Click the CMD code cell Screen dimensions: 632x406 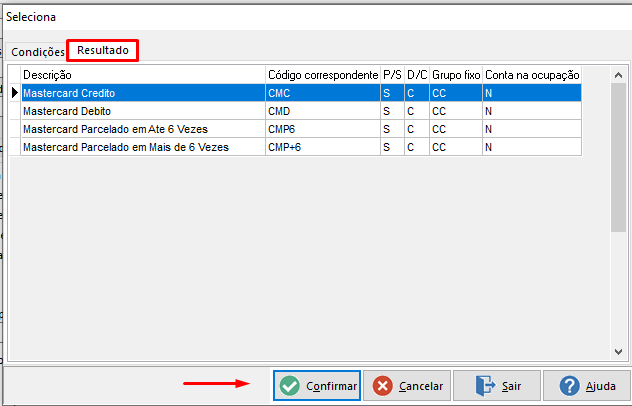[x=323, y=111]
